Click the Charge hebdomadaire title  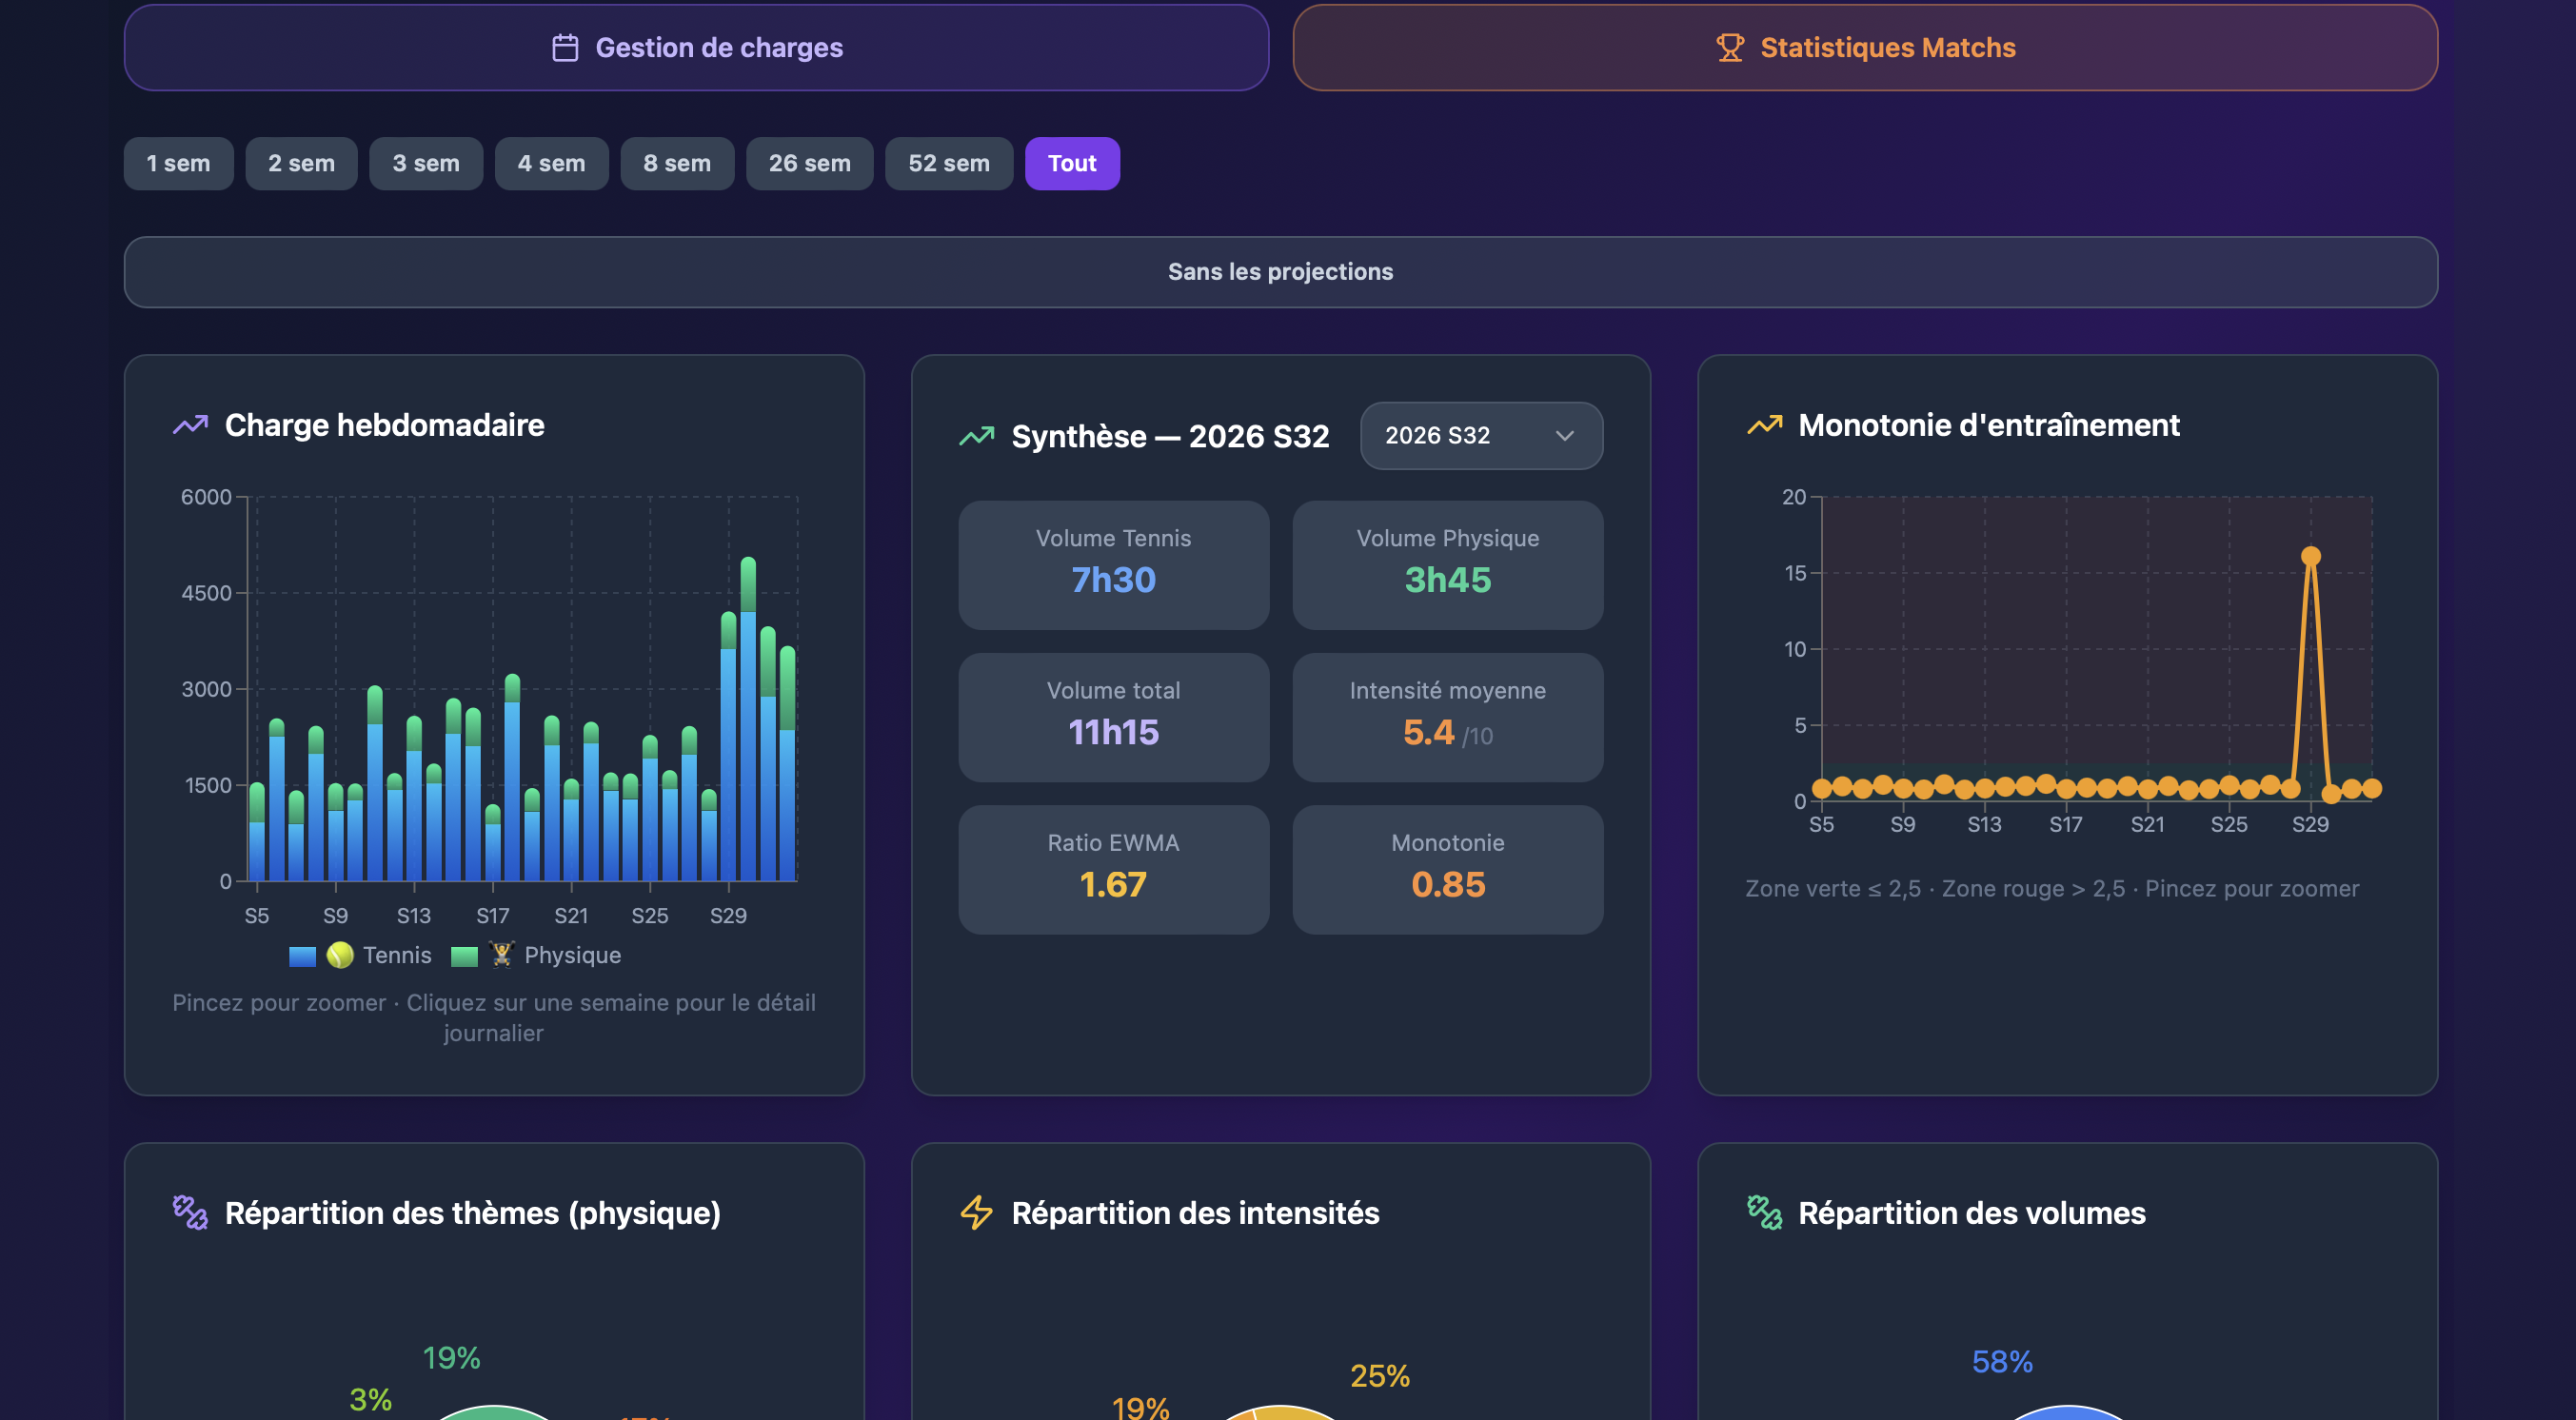tap(385, 425)
